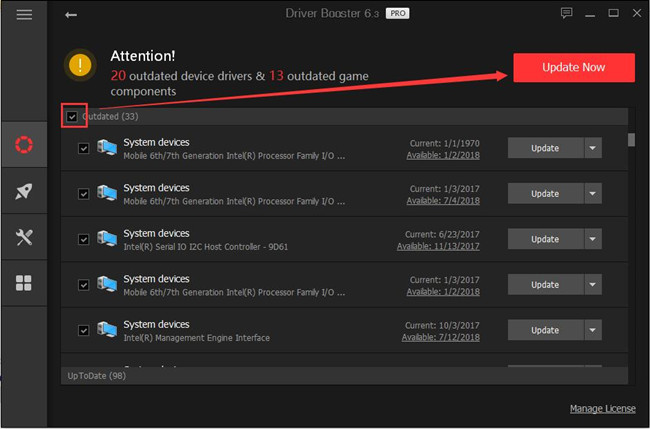This screenshot has width=650, height=429.
Task: Click the yellow attention warning icon
Action: (81, 65)
